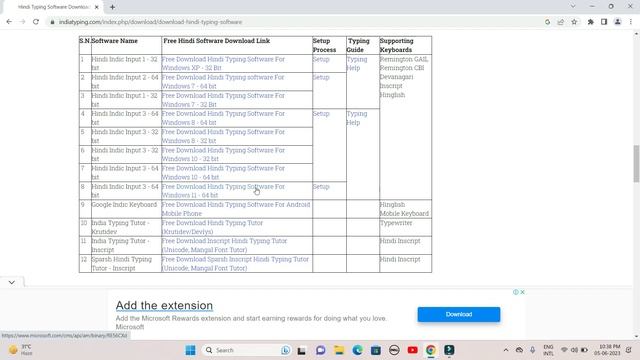Open Chrome three-dot menu
The width and height of the screenshot is (640, 360).
tap(631, 22)
